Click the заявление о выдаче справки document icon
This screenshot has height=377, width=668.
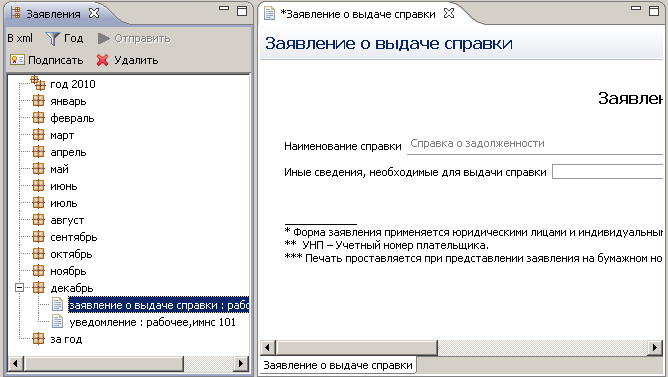58,305
